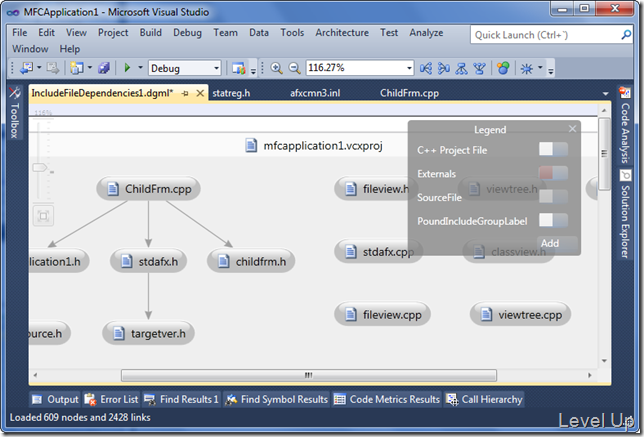Click the left-to-right graph layout icon
Image resolution: width=644 pixels, height=437 pixels.
(426, 68)
